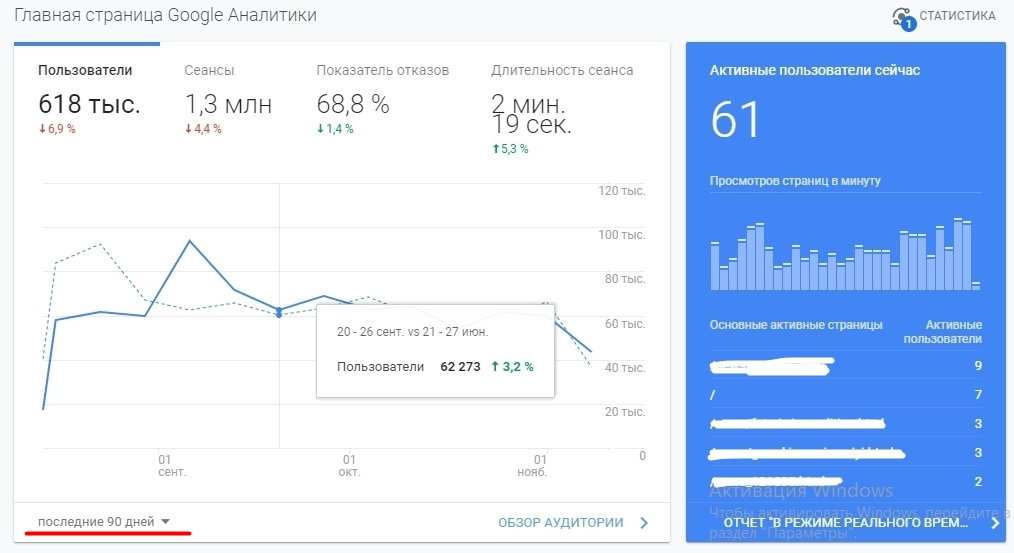Open the Статистика insights icon

(903, 18)
